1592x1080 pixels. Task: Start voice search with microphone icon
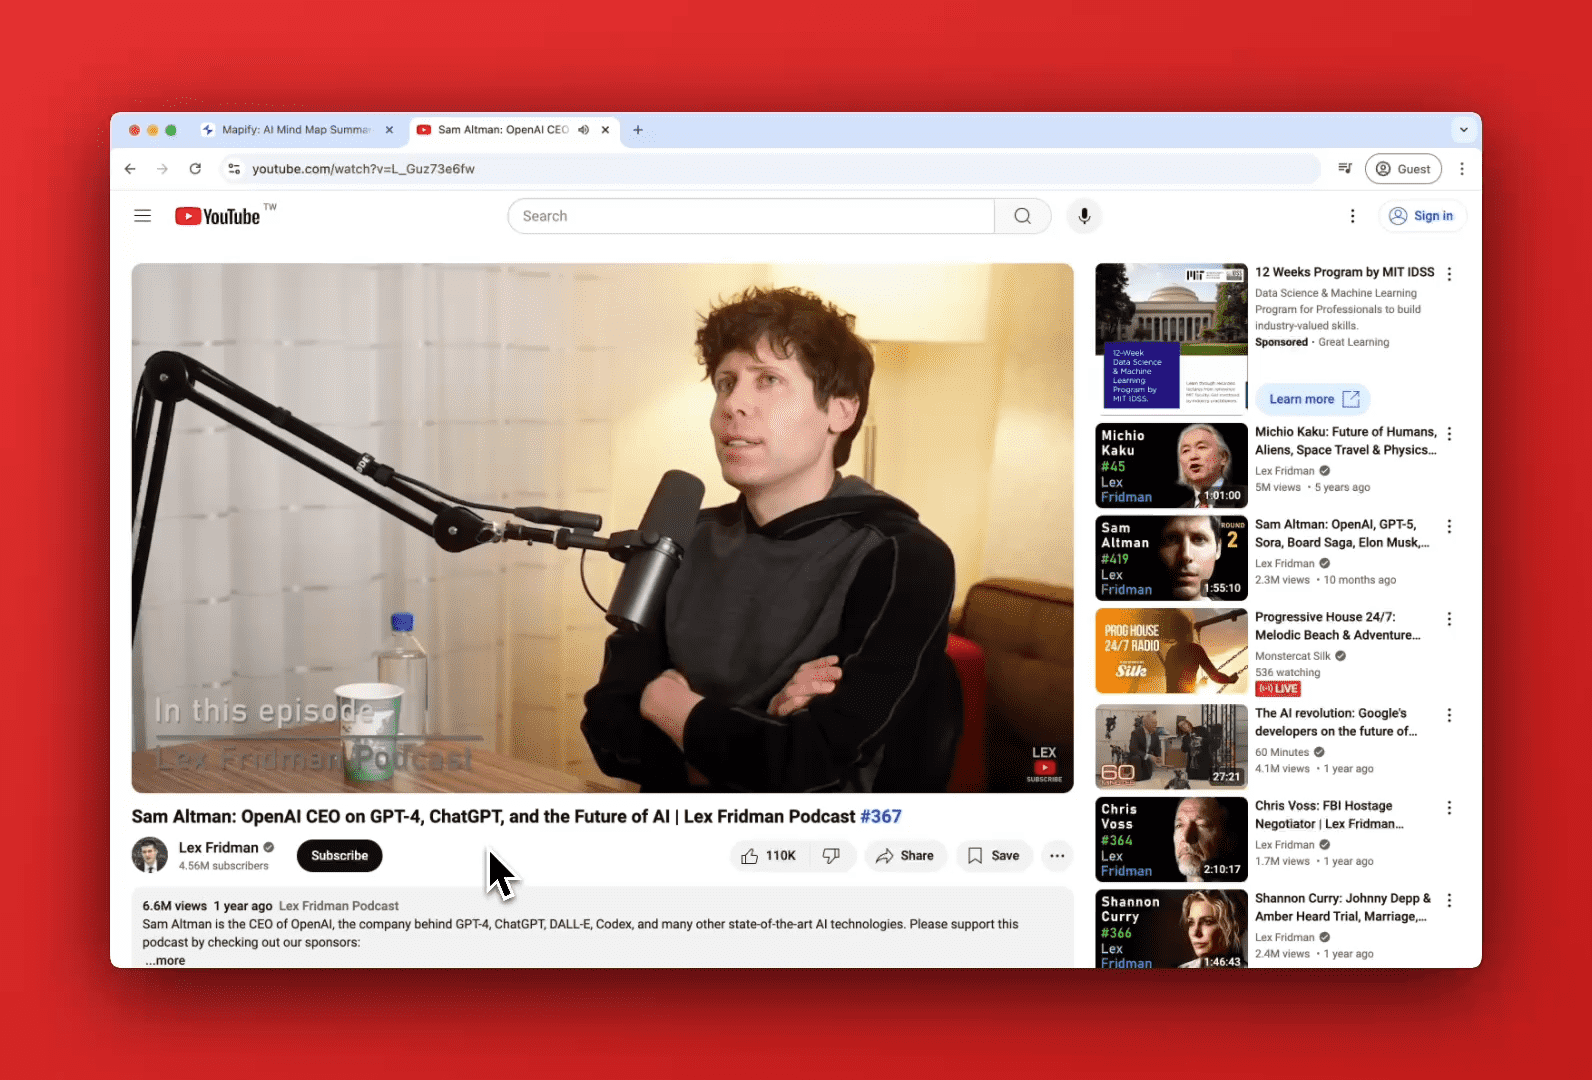coord(1084,216)
